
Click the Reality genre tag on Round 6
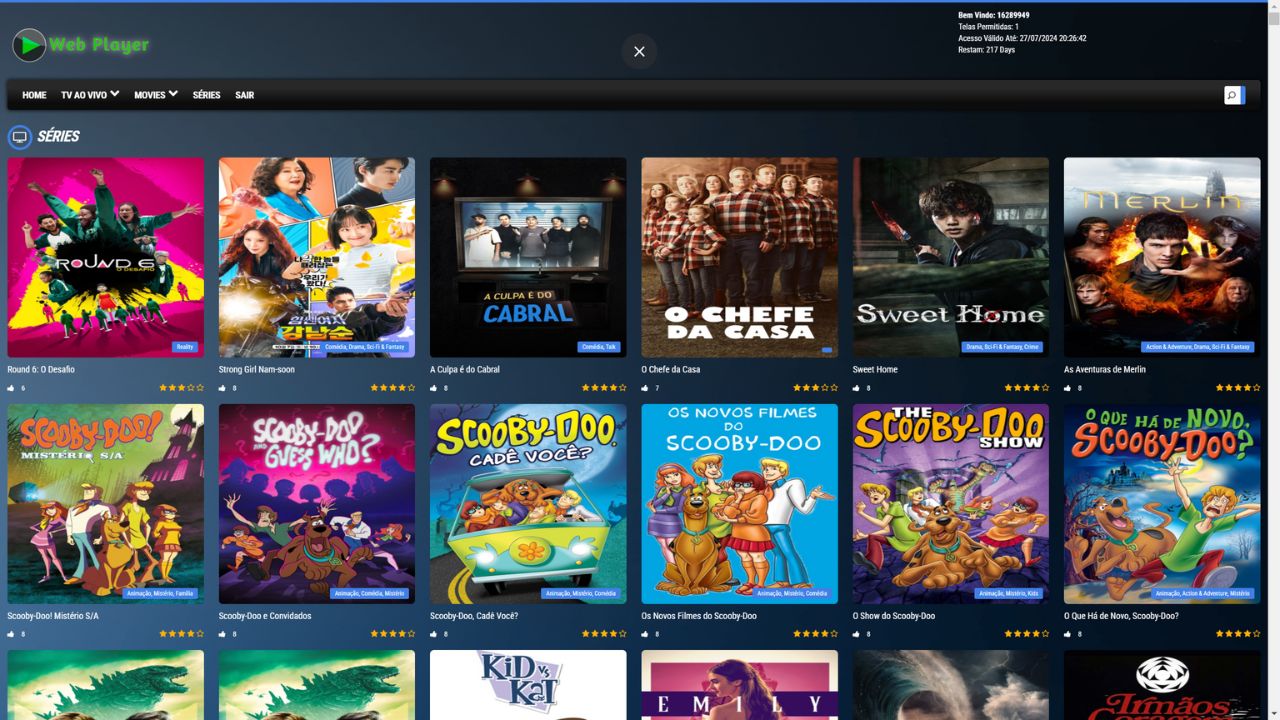(185, 347)
